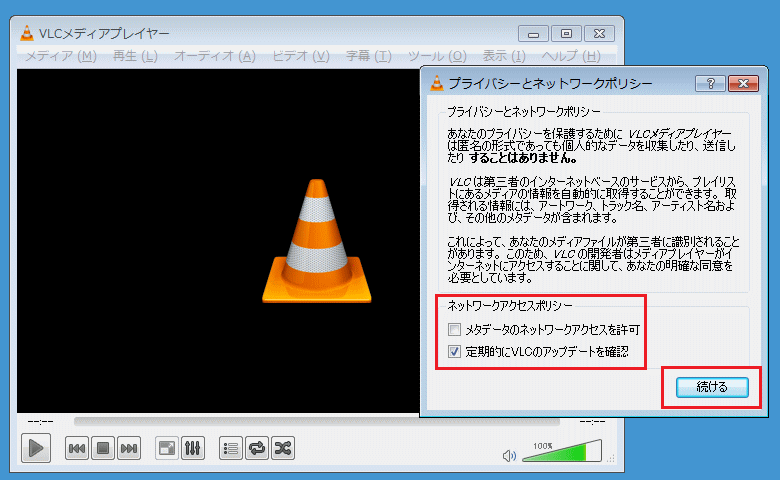The height and width of the screenshot is (480, 780).
Task: Open the 再生 (L) menu
Action: (135, 56)
